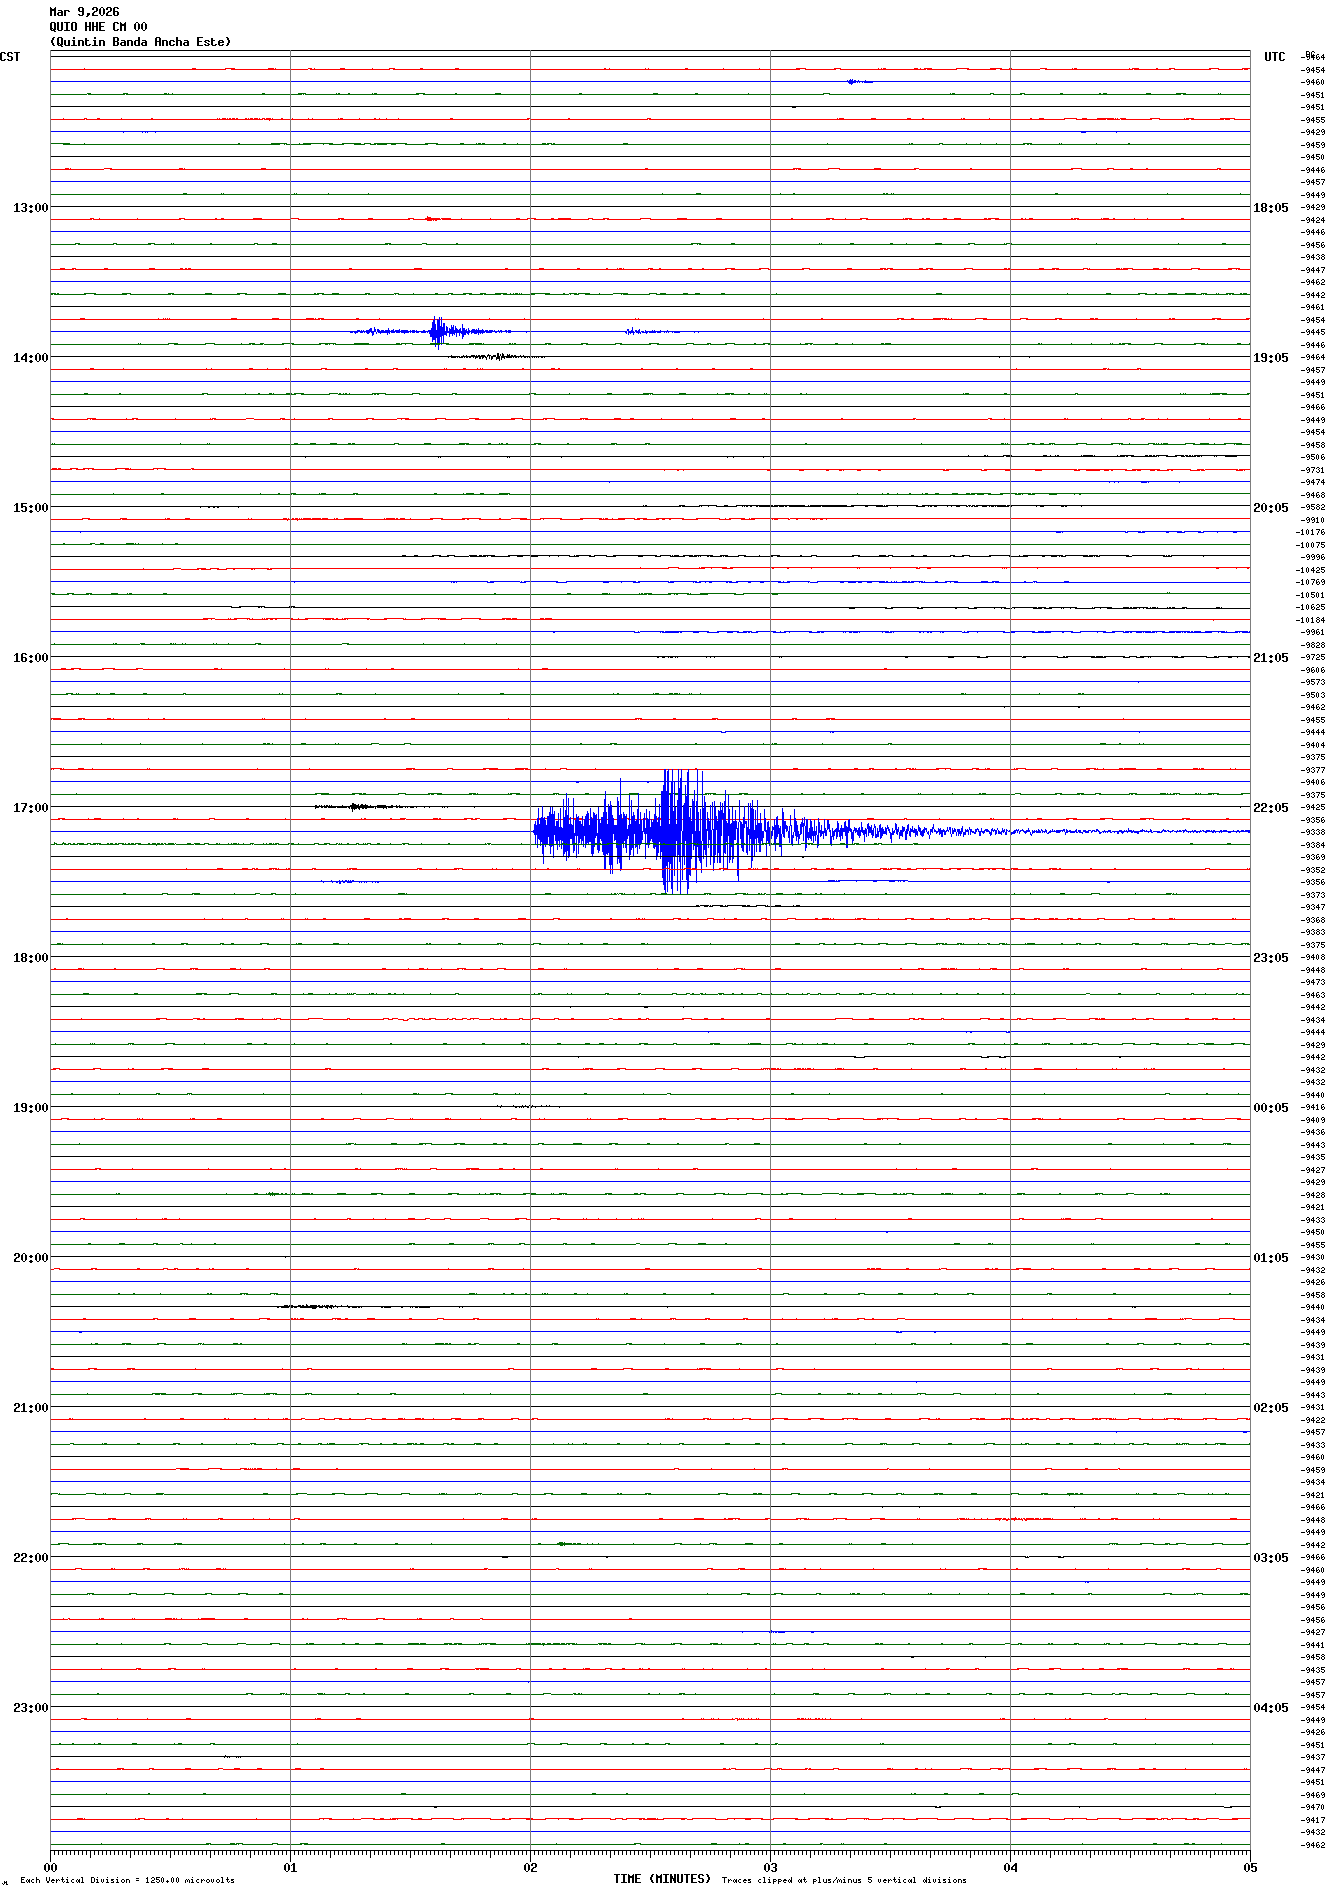This screenshot has height=1894, width=1330.
Task: Select the 20:00 CST time marker
Action: click(30, 1258)
